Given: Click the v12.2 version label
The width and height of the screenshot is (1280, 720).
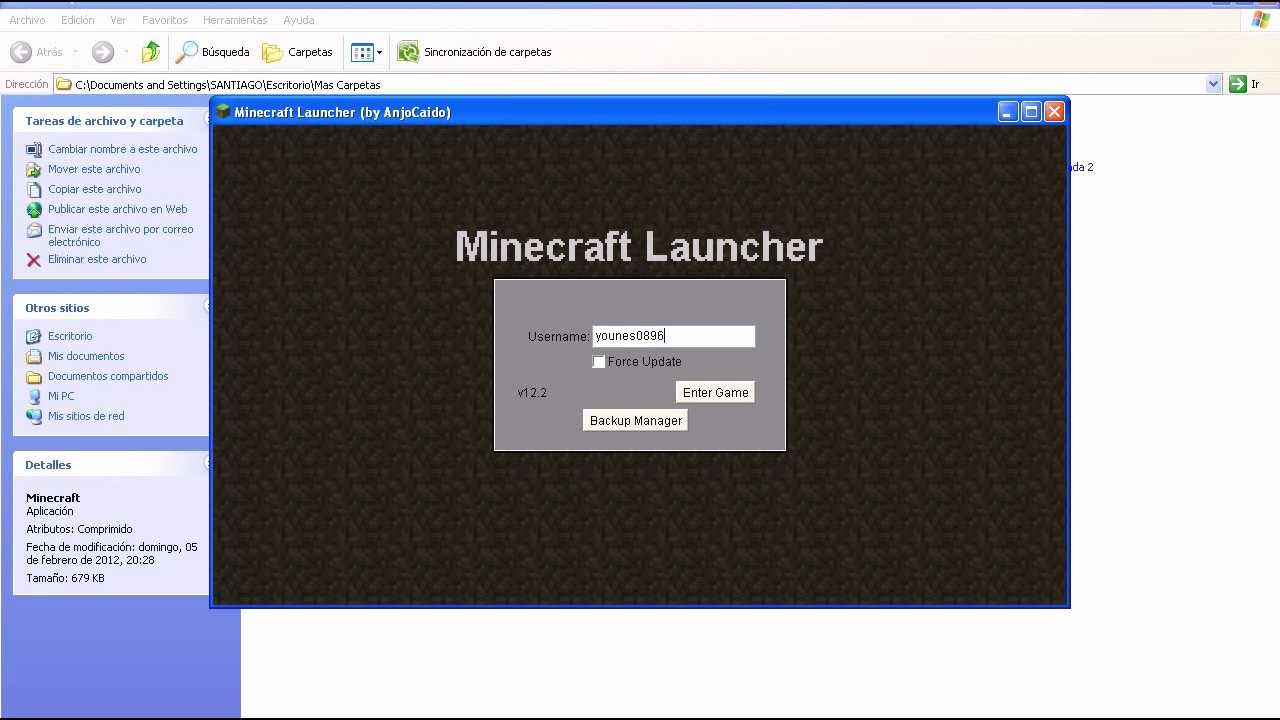Looking at the screenshot, I should click(532, 393).
